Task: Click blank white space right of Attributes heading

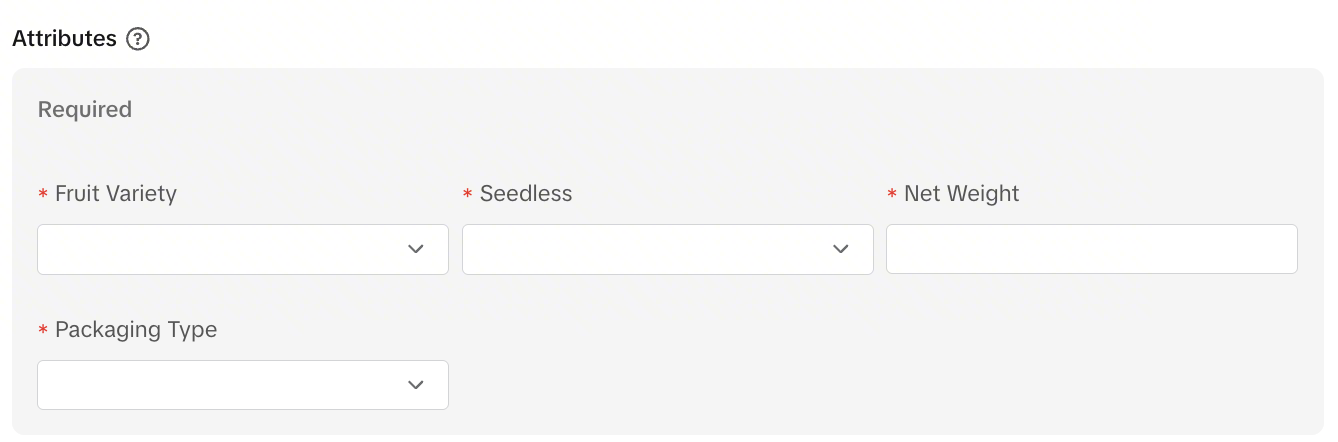Action: [700, 39]
